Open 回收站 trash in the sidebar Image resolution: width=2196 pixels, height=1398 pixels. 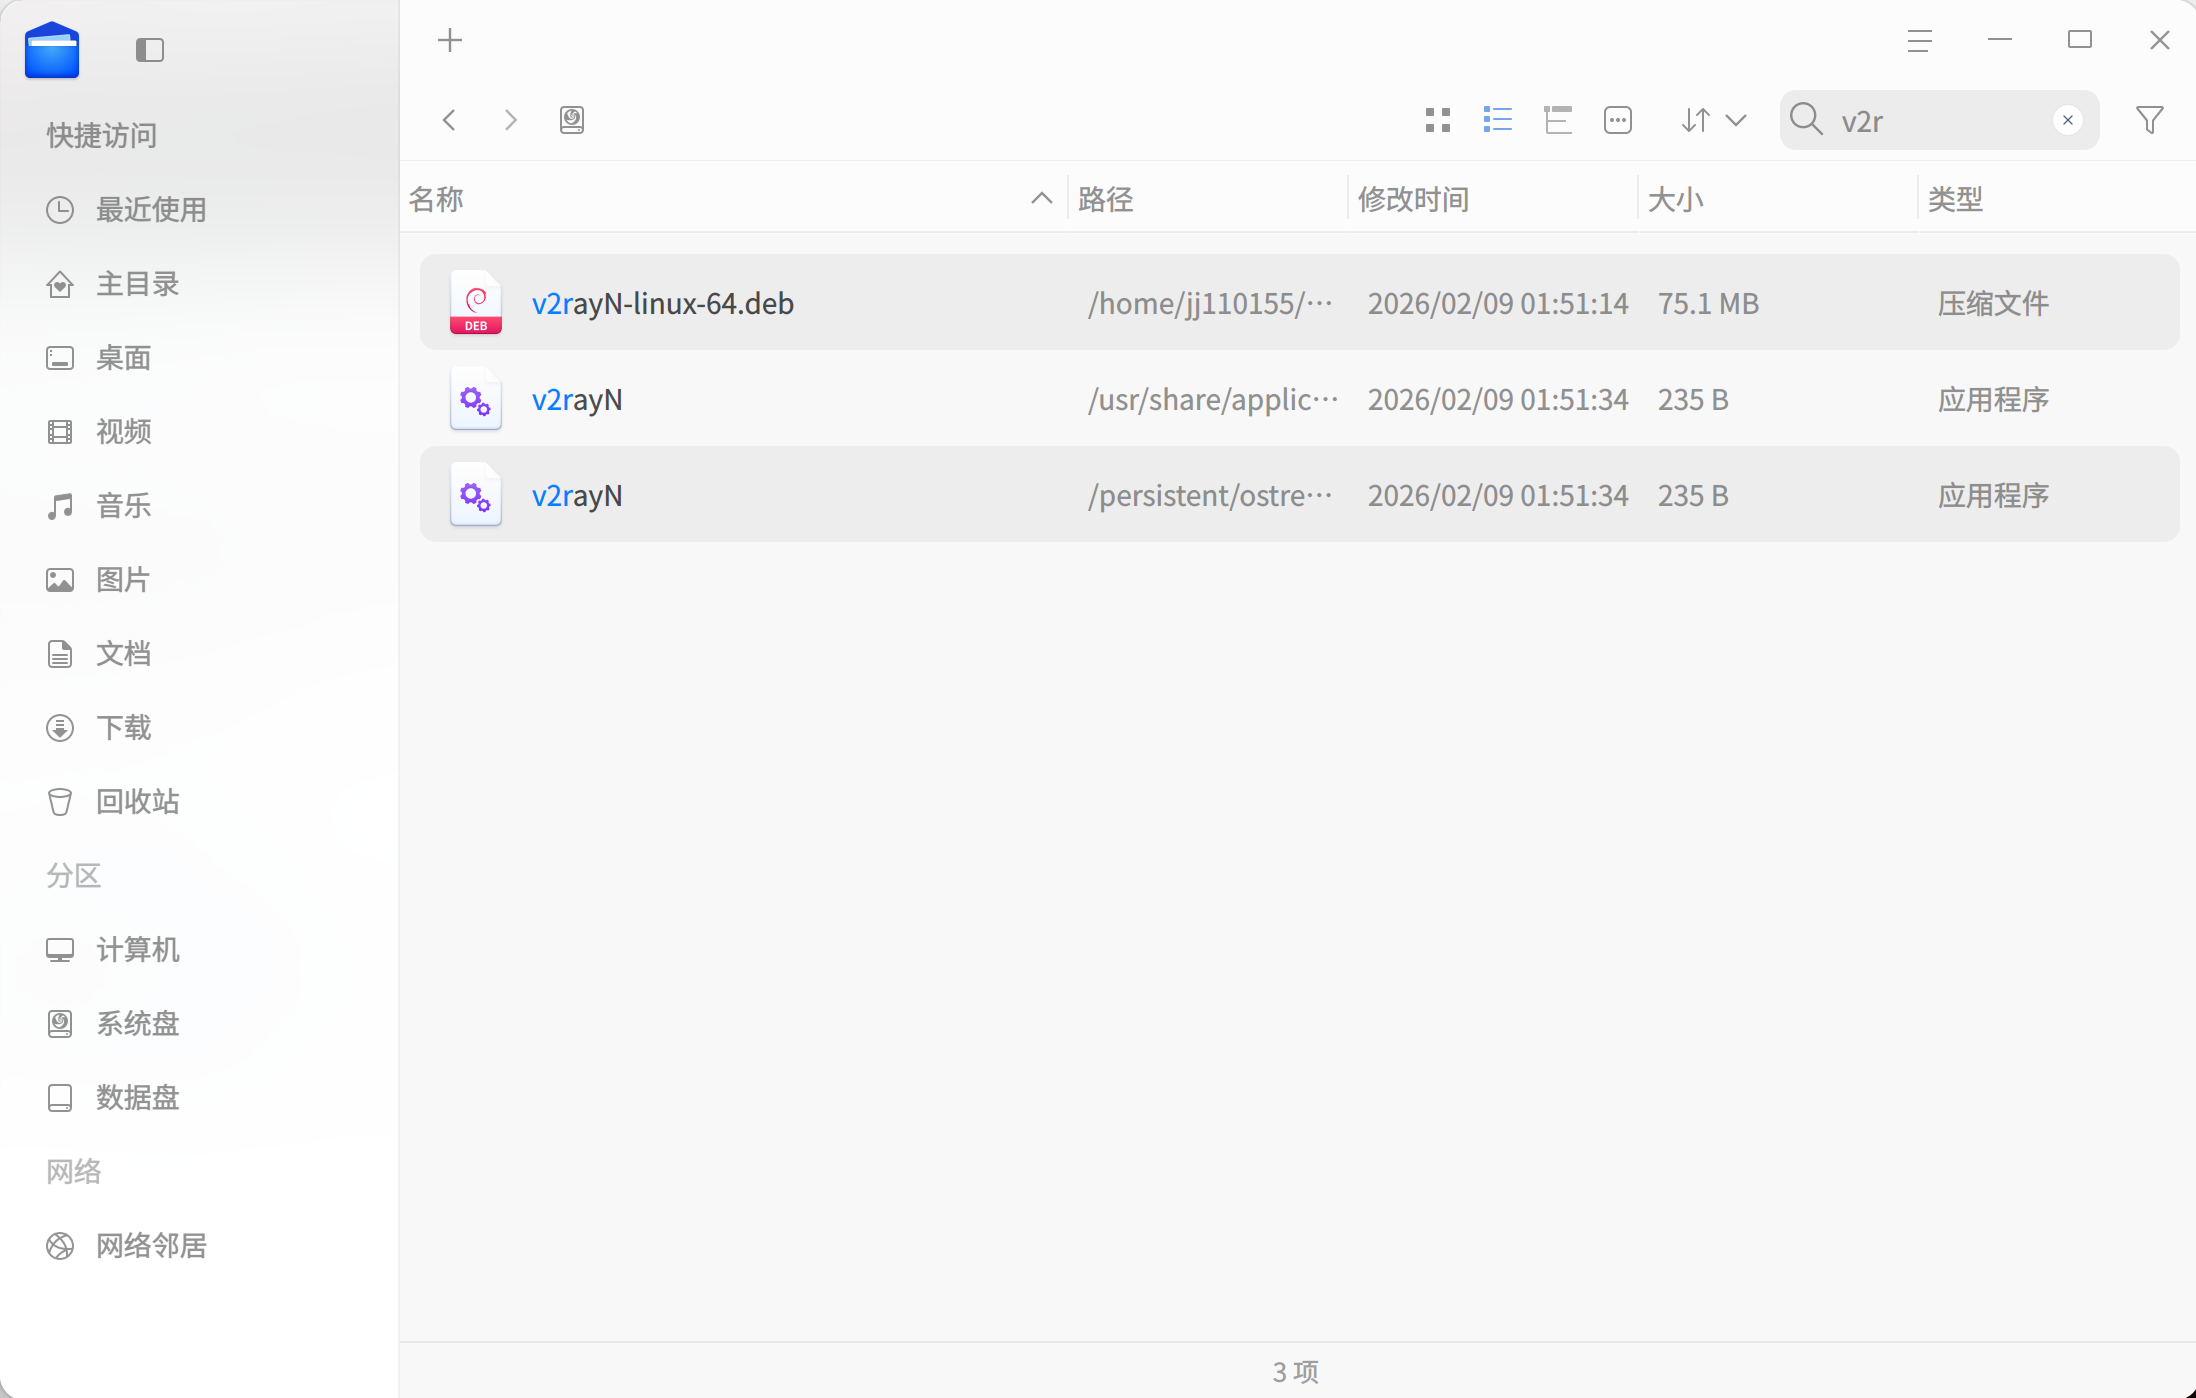tap(137, 801)
